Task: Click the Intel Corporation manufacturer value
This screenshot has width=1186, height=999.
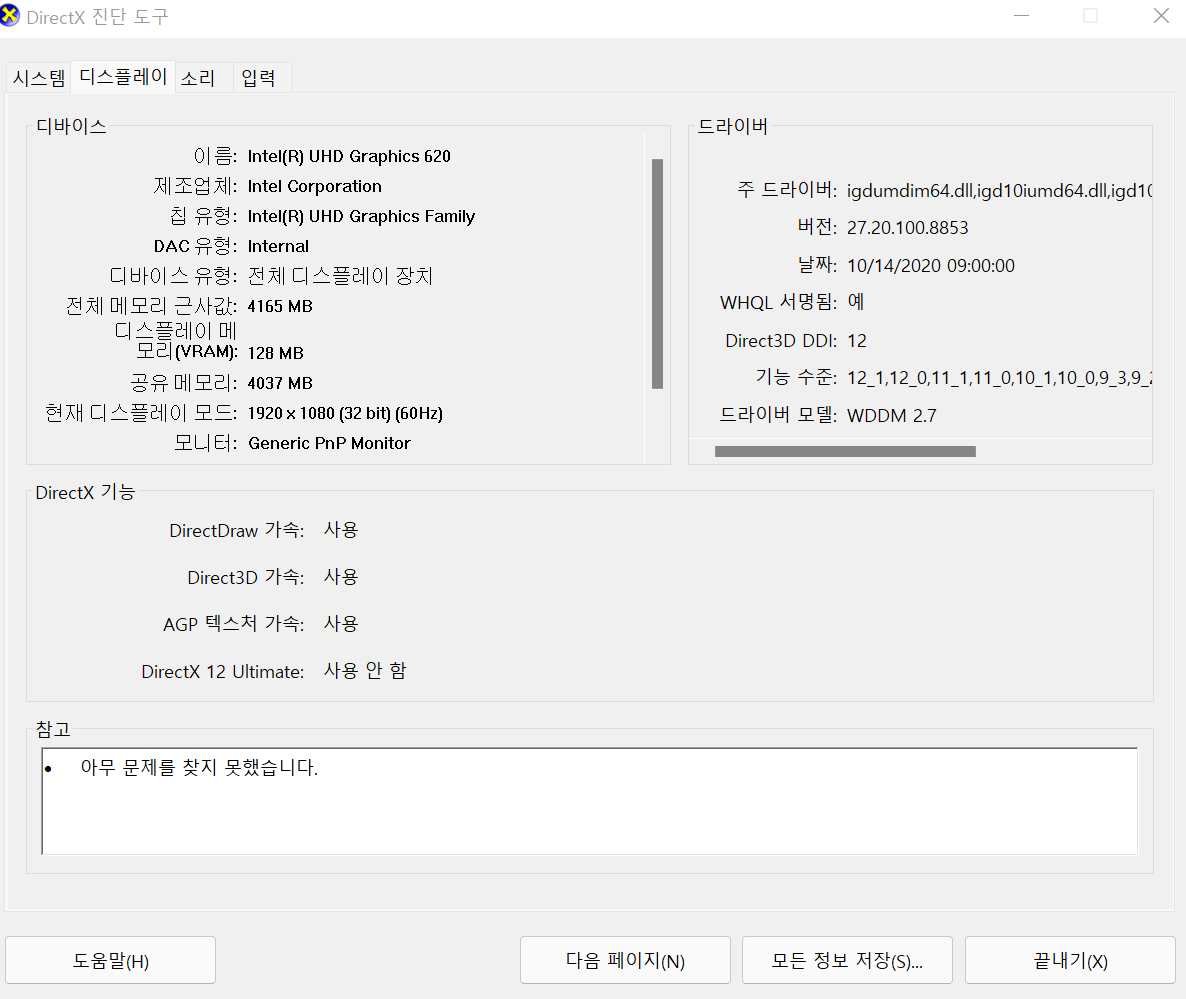Action: coord(315,186)
